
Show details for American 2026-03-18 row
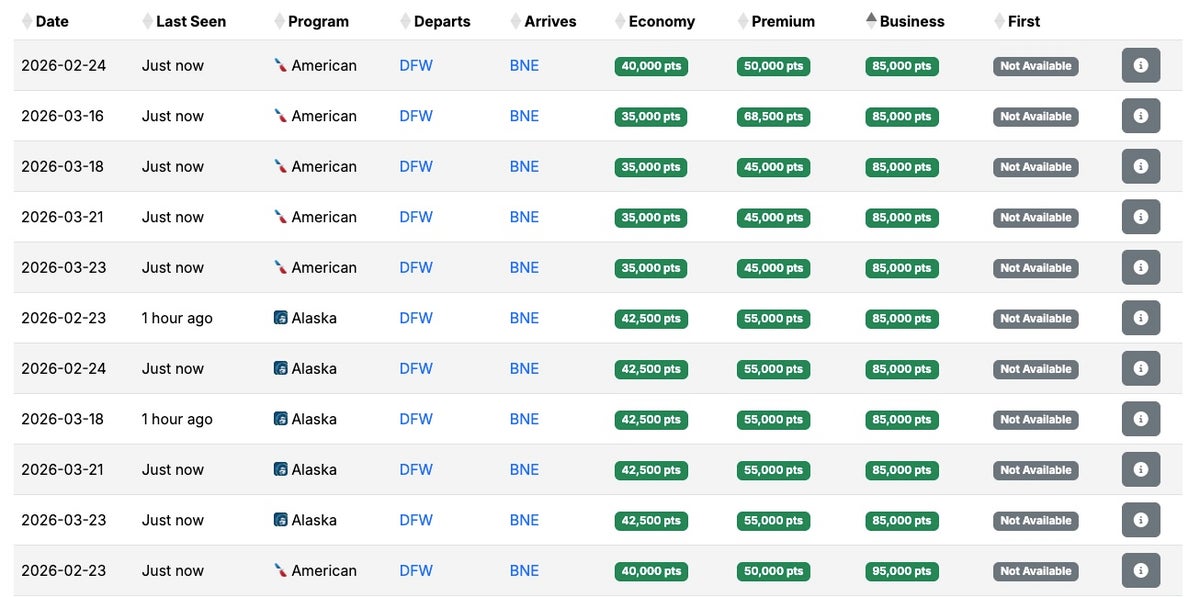1140,167
